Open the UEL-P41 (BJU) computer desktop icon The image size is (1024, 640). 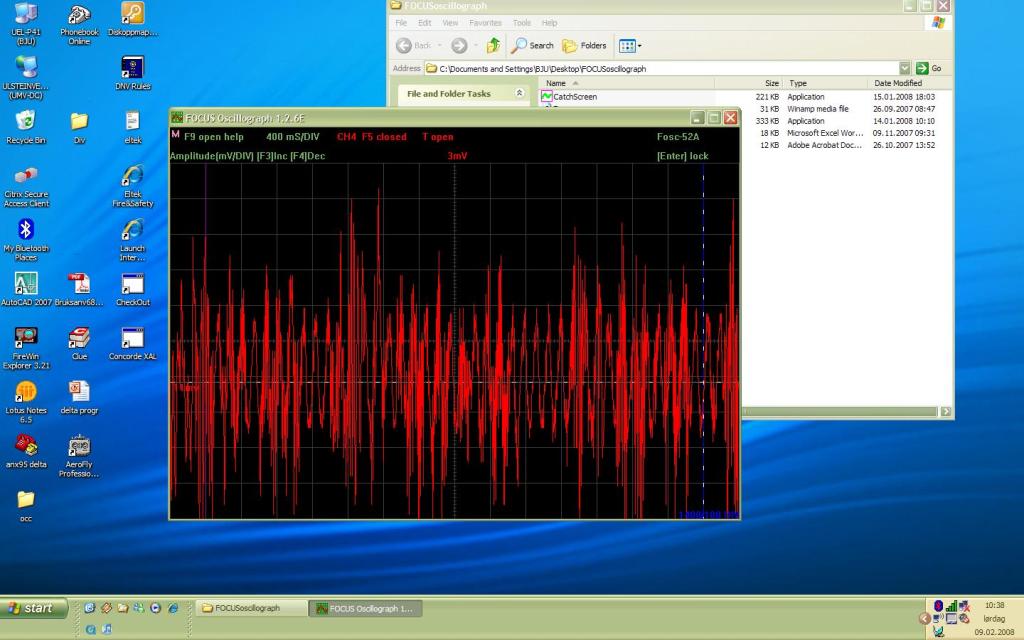coord(26,23)
